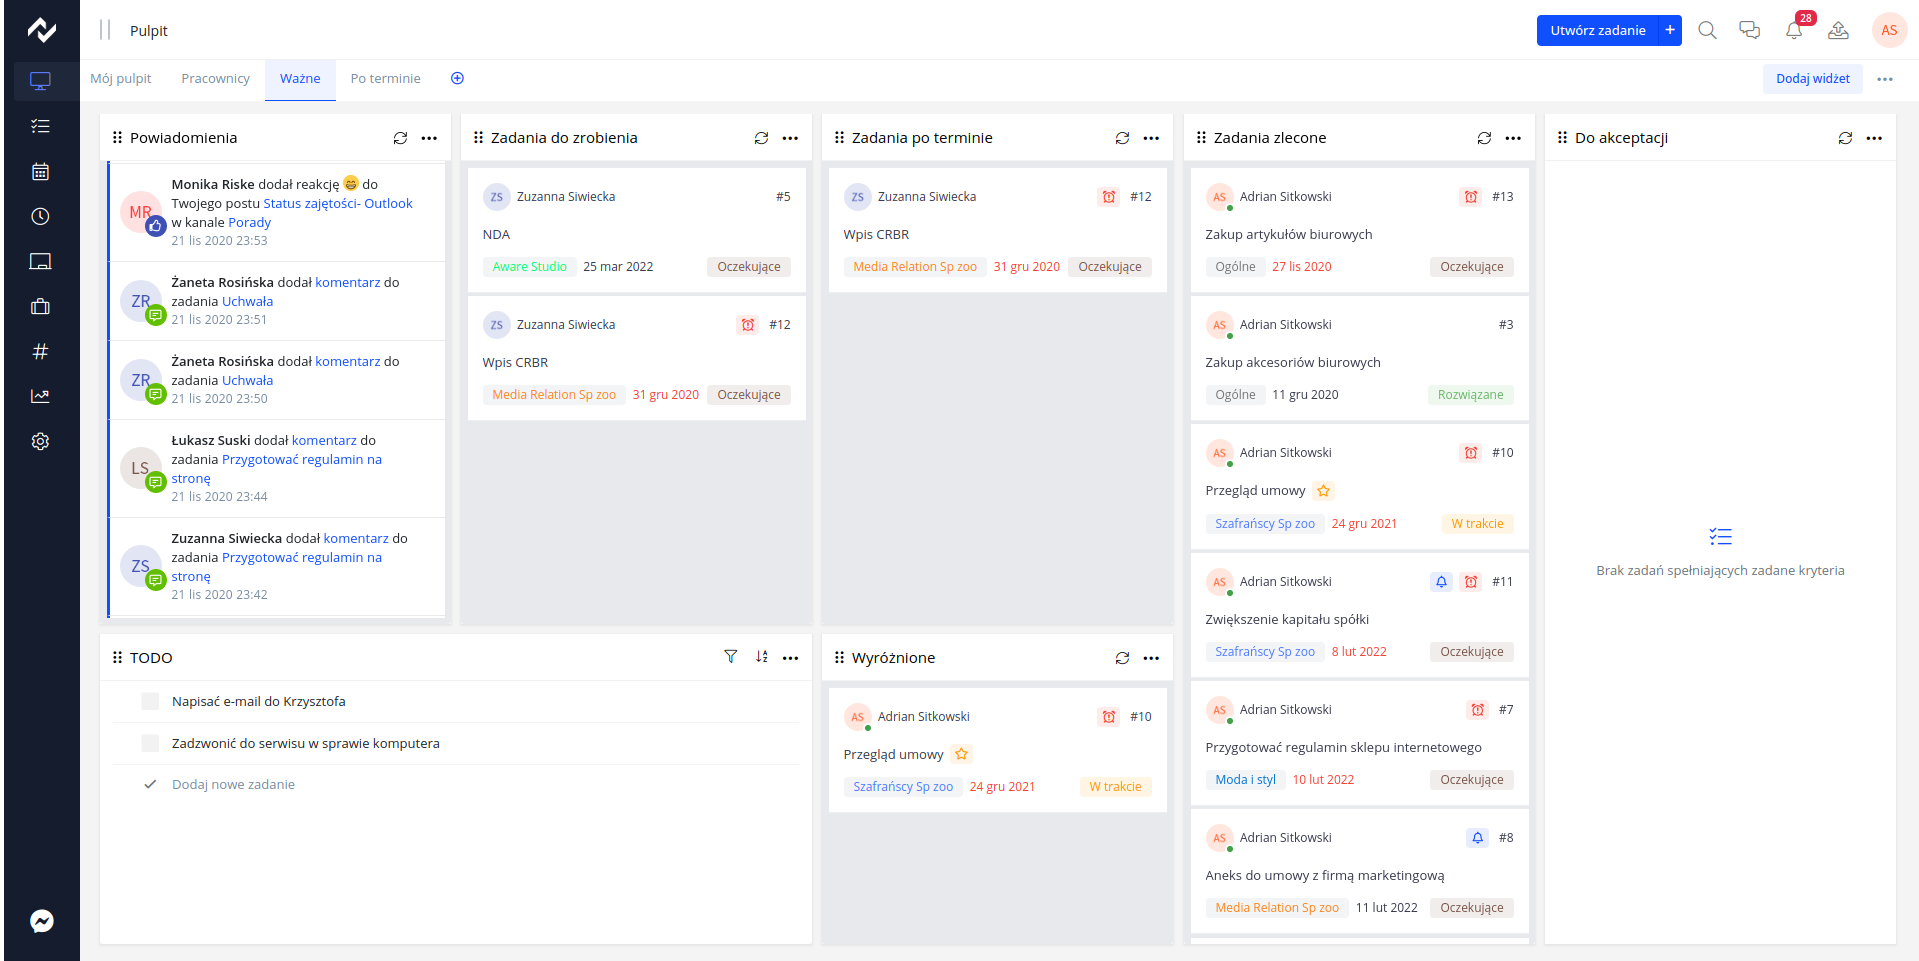This screenshot has width=1919, height=961.
Task: Open the dashboard monitor icon in sidebar
Action: (40, 81)
